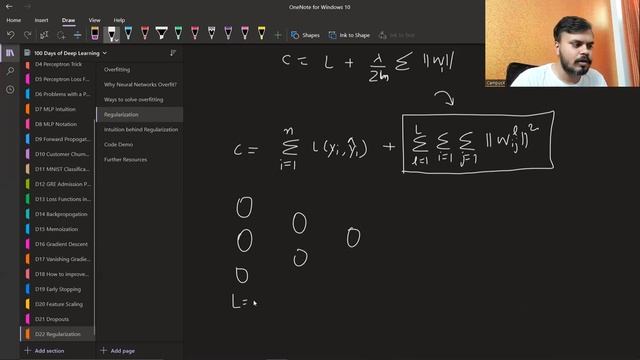Open section D7 MLP Intuition

click(x=58, y=109)
